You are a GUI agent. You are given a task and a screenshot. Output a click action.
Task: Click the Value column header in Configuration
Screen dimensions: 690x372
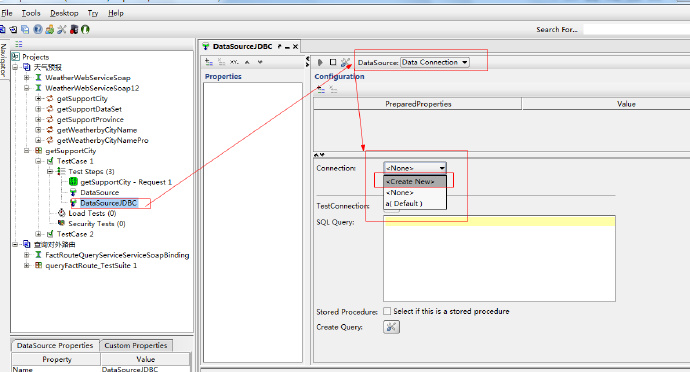click(x=626, y=104)
